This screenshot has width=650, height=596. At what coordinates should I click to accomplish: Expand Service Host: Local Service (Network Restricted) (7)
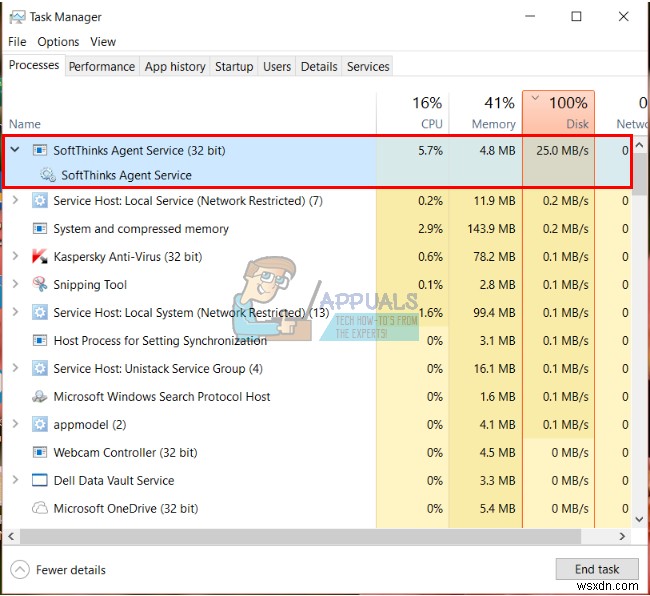tap(15, 200)
